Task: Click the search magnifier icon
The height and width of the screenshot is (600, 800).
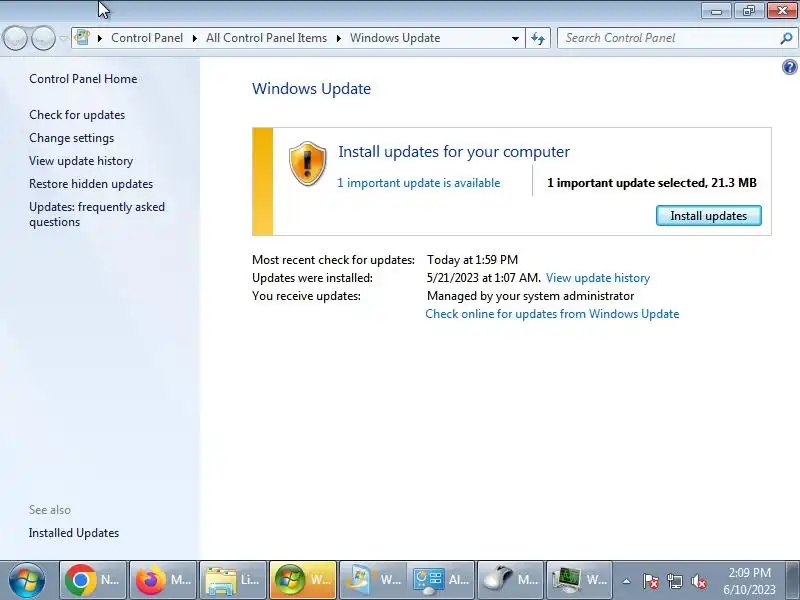Action: pyautogui.click(x=786, y=38)
